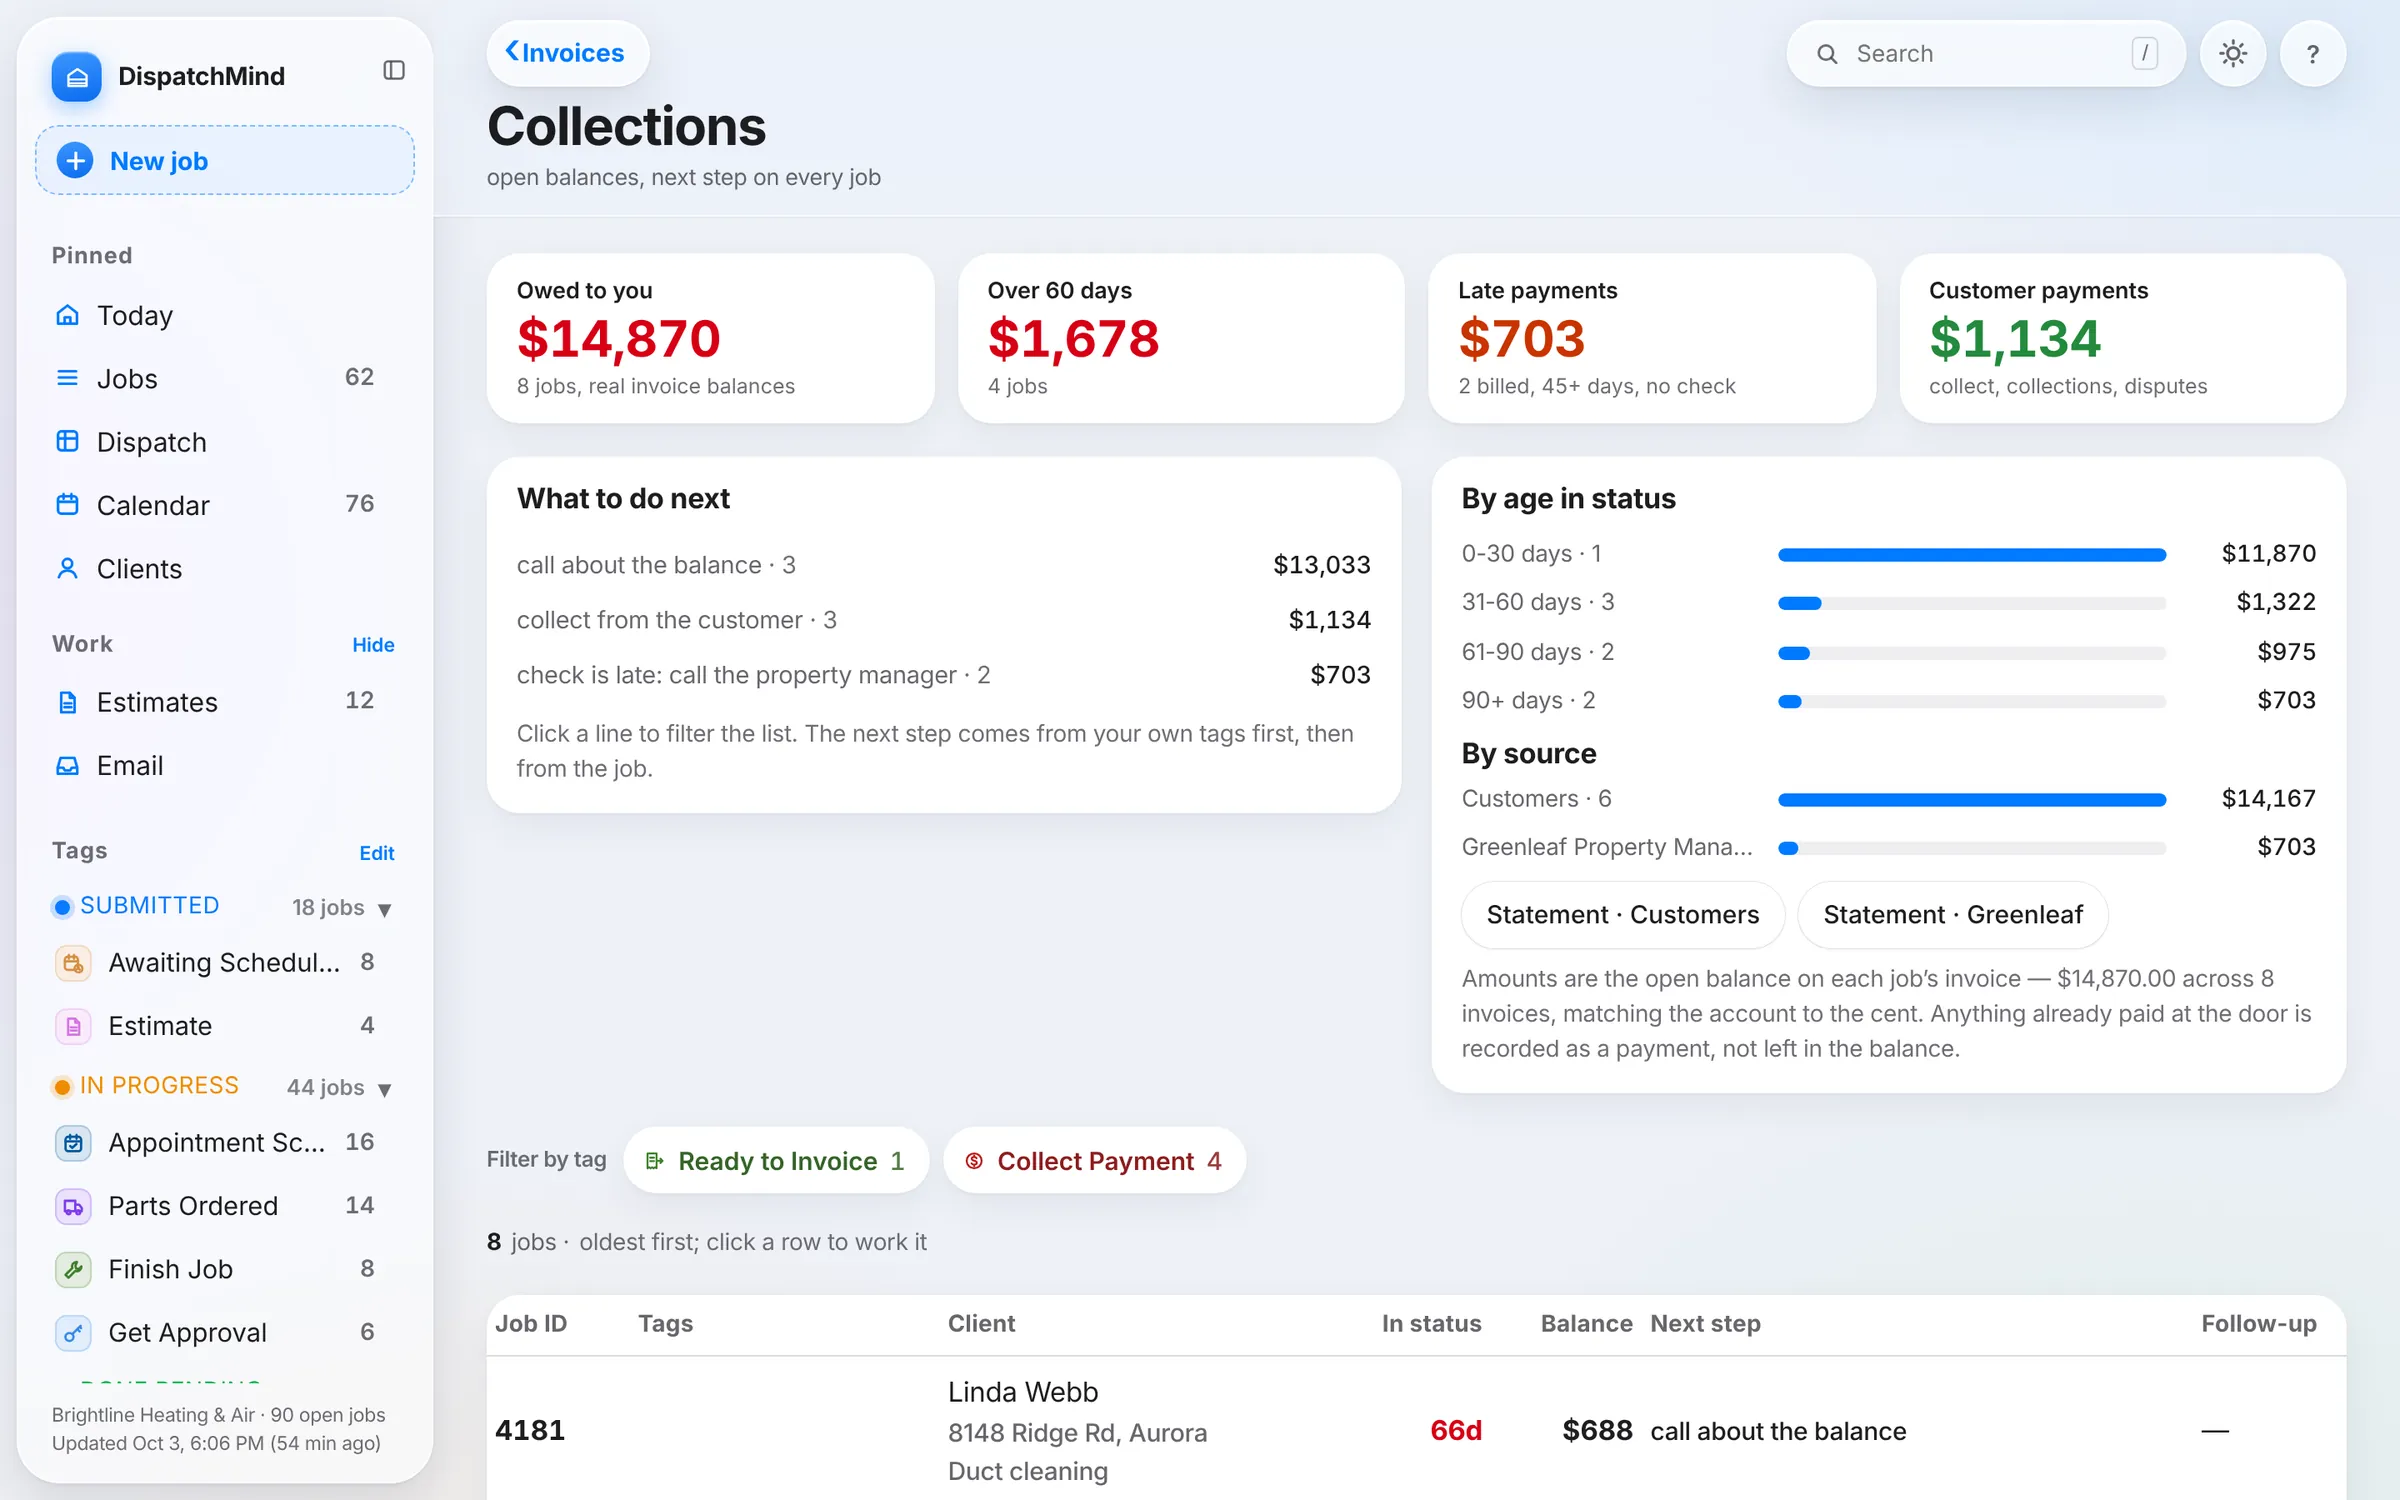This screenshot has width=2400, height=1500.
Task: Toggle Collect Payment tag filter
Action: click(1094, 1160)
